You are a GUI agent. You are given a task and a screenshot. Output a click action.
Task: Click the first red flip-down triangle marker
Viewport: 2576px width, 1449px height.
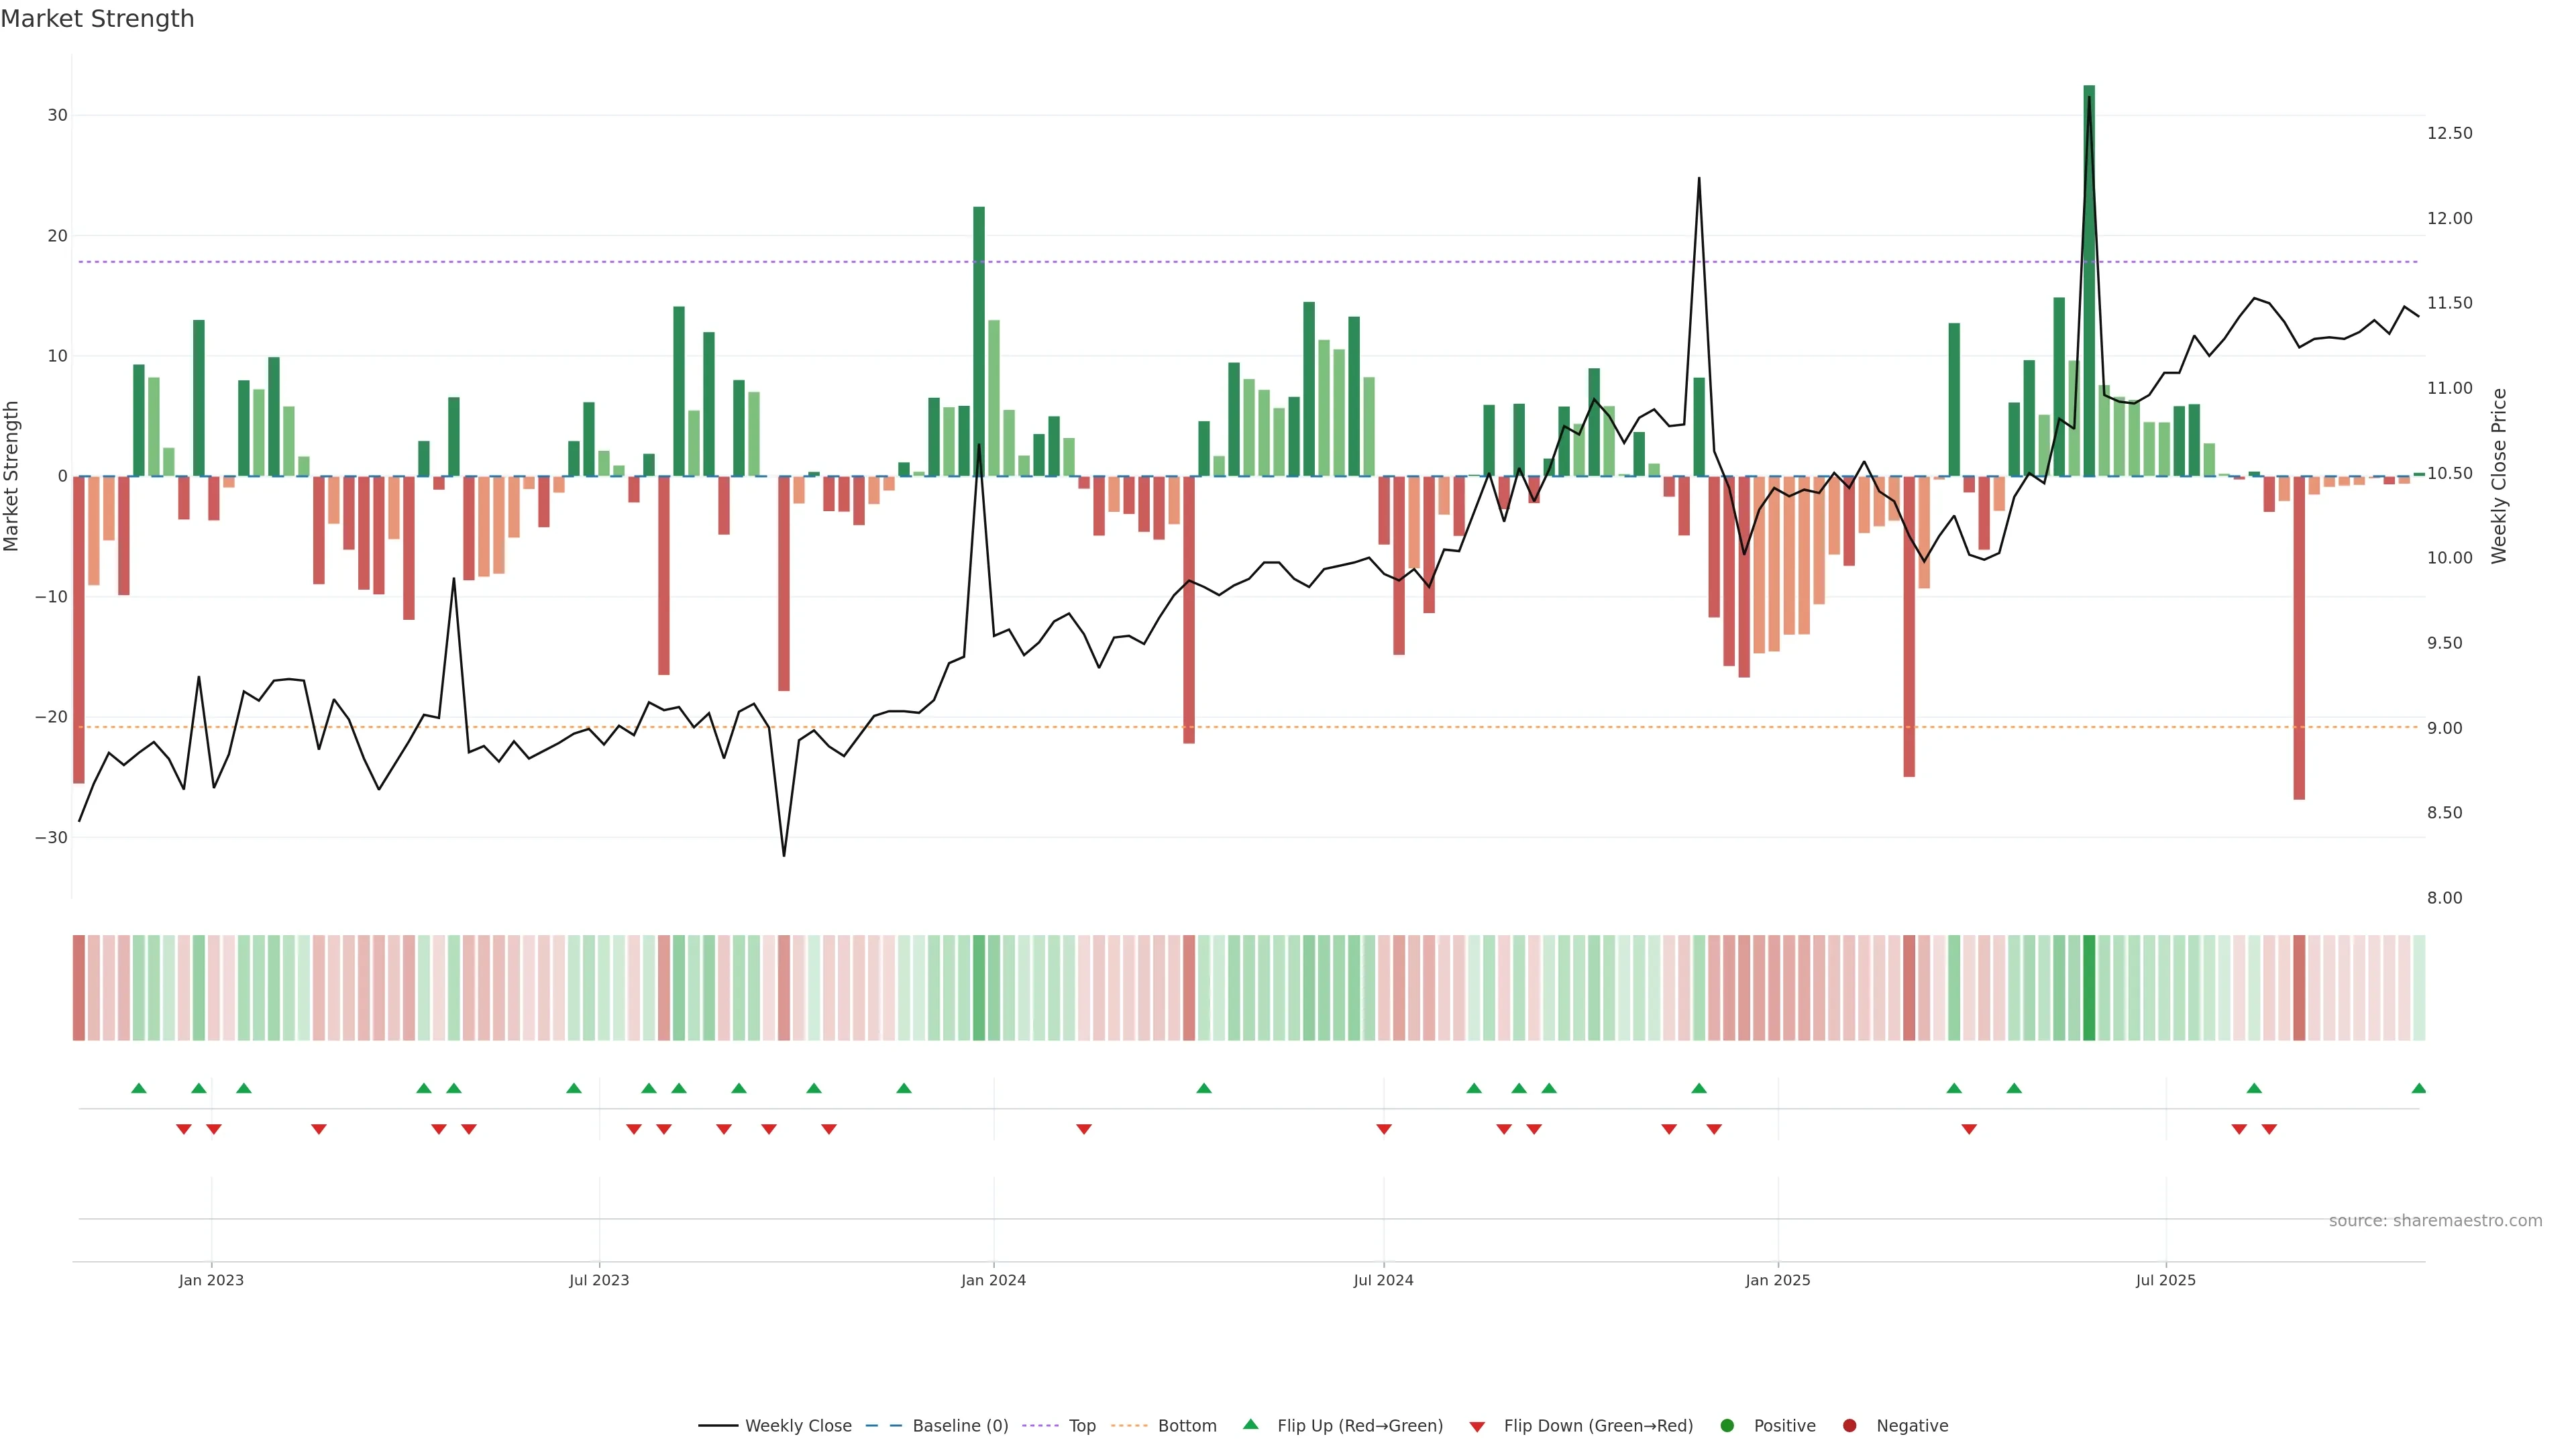183,1129
